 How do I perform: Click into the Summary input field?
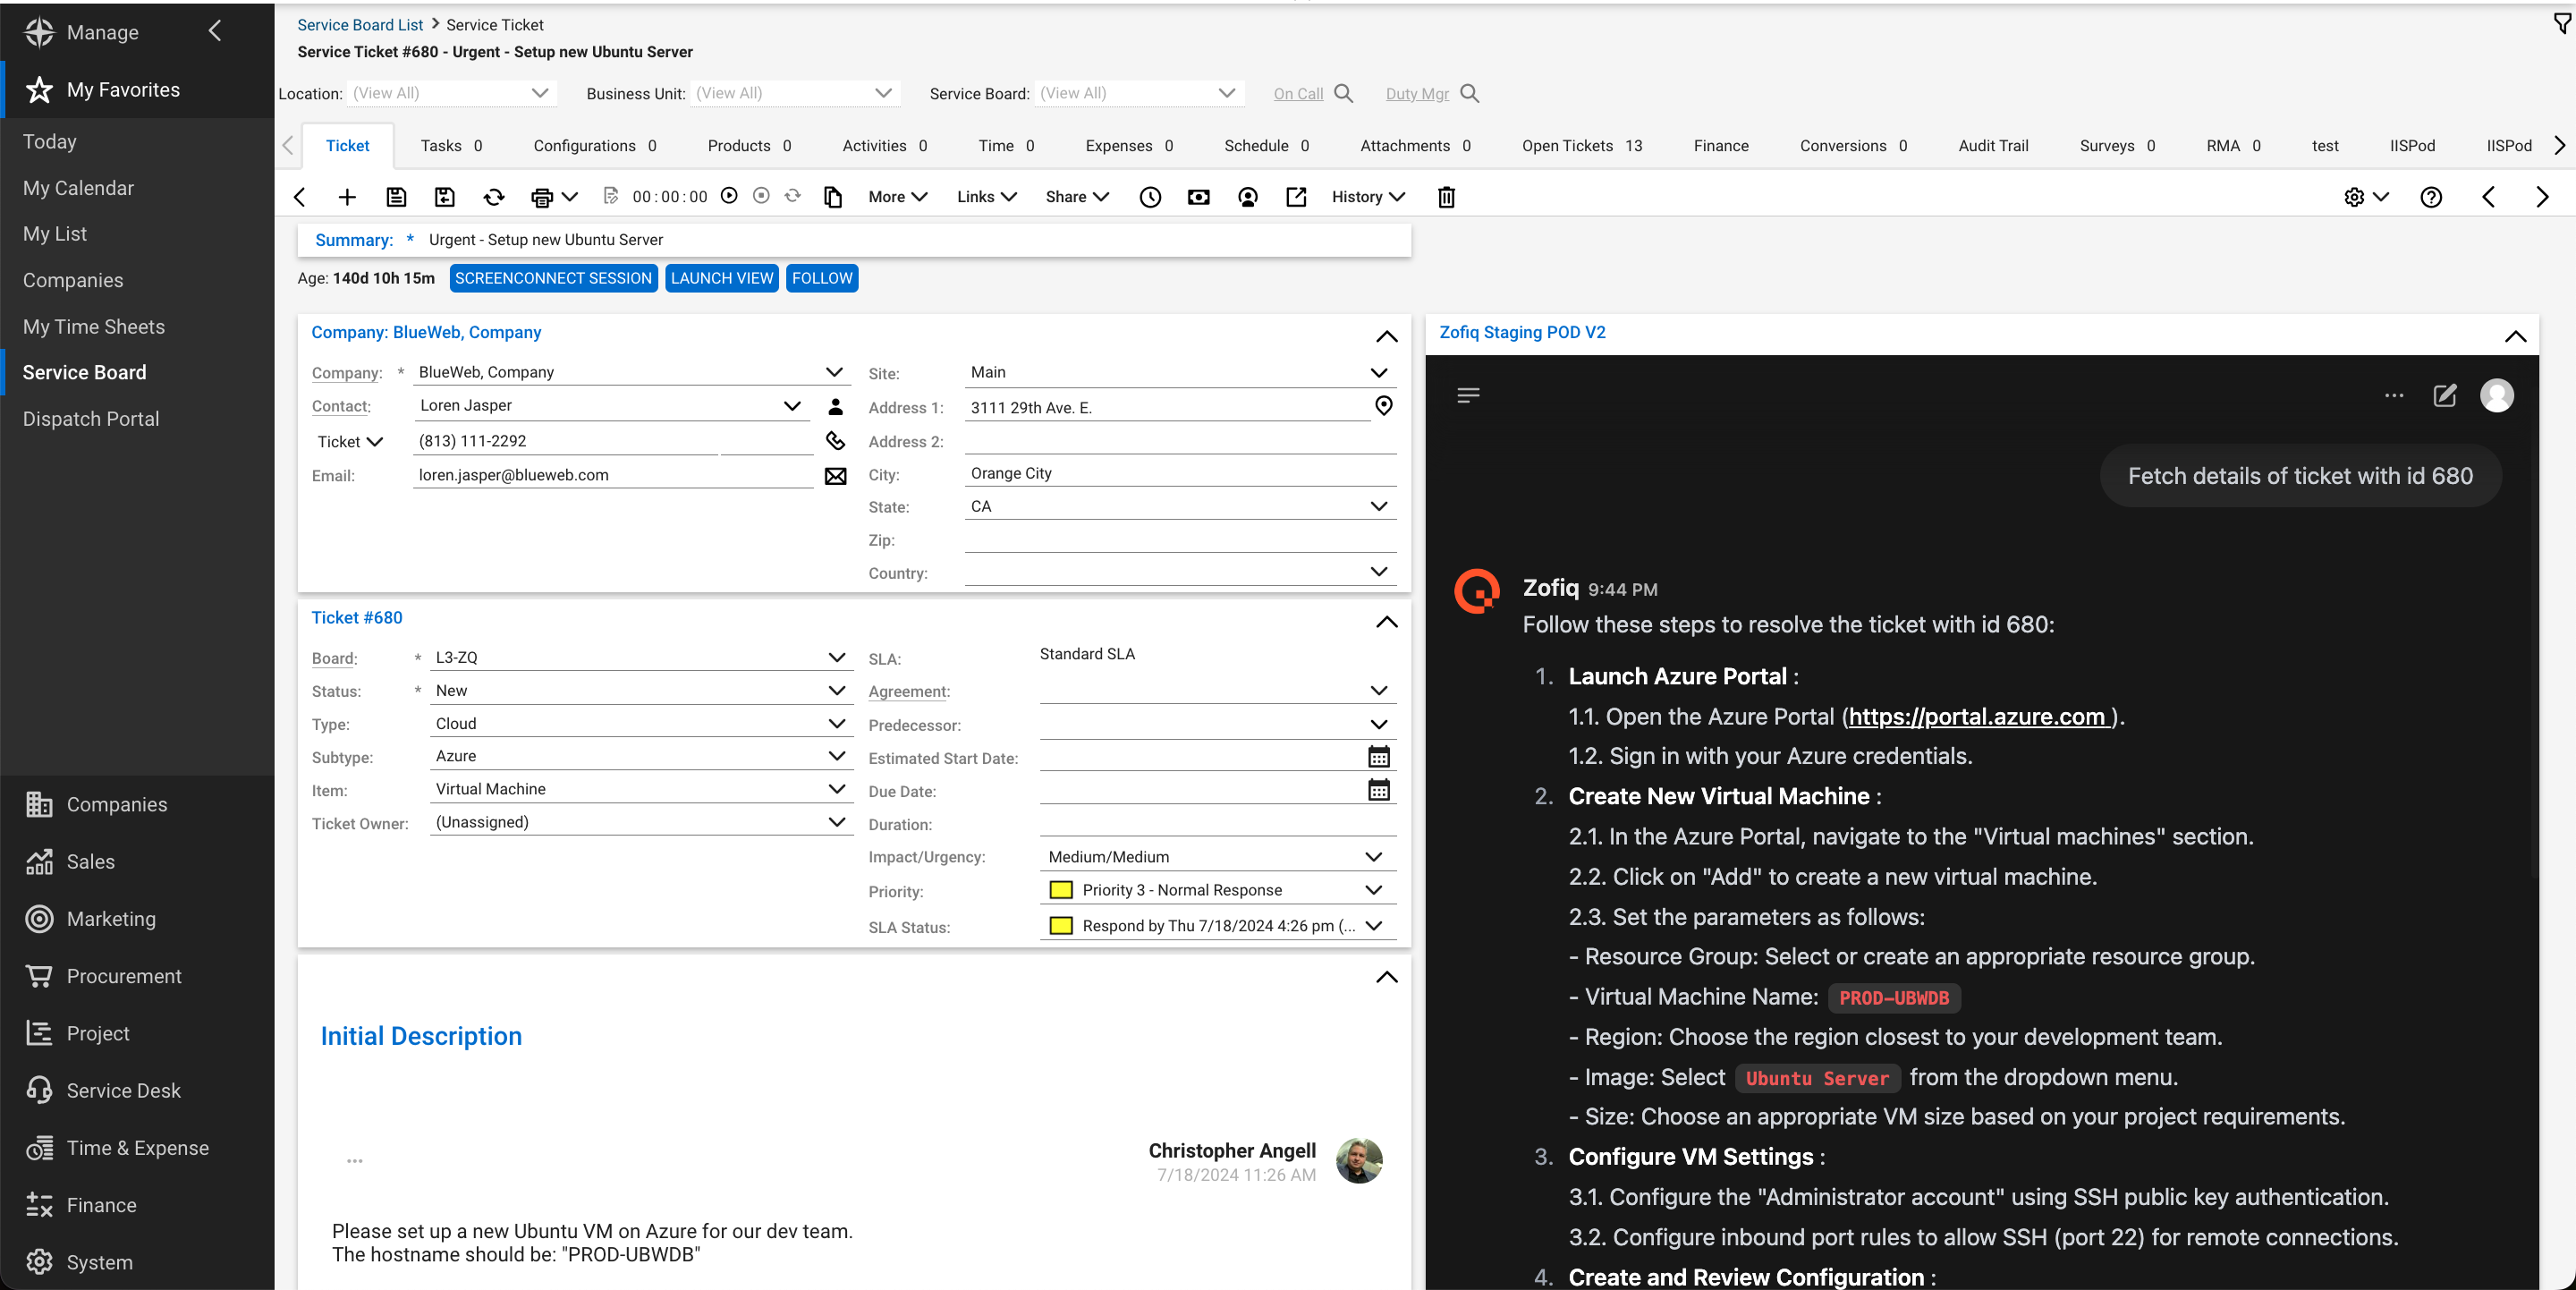coord(914,240)
